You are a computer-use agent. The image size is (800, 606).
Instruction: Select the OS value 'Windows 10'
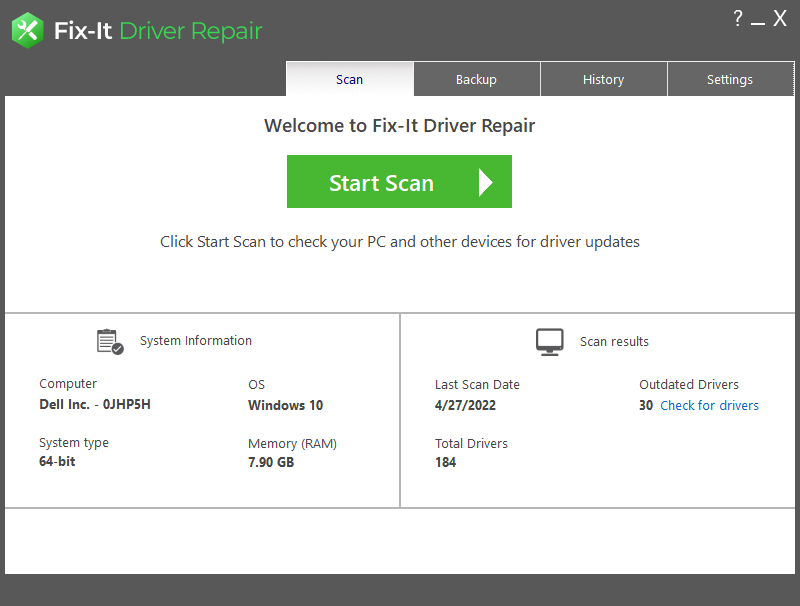pyautogui.click(x=286, y=406)
